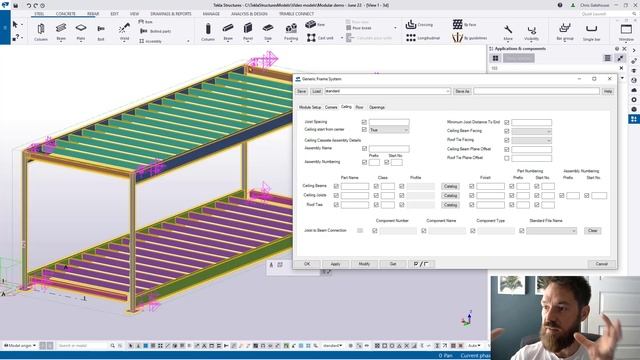
Task: Open the More wrench tool
Action: (x=508, y=33)
